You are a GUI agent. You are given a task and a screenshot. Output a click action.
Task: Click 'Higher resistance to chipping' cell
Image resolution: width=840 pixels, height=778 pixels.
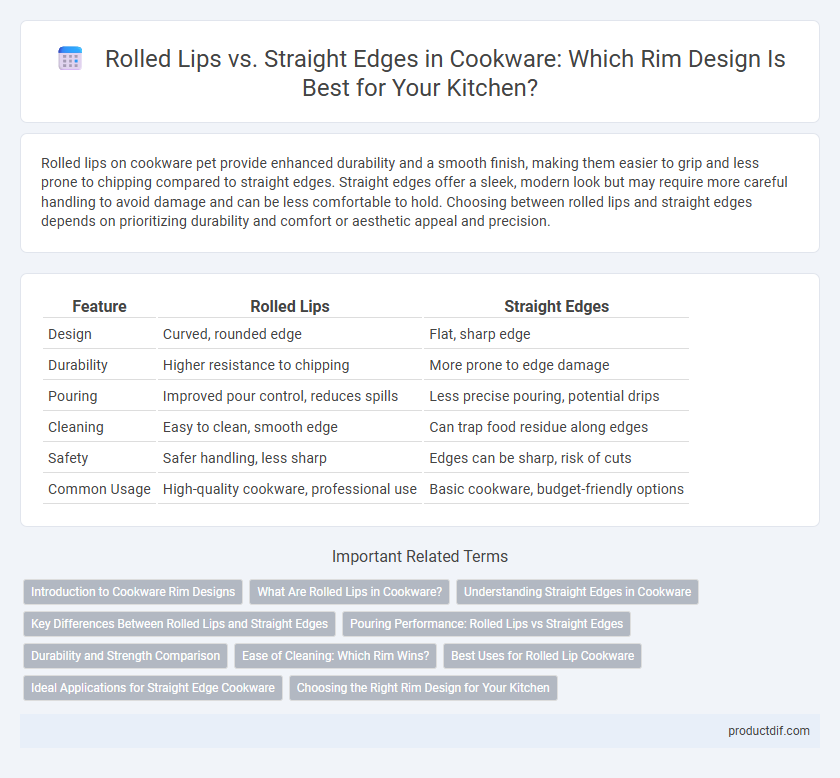(x=290, y=365)
